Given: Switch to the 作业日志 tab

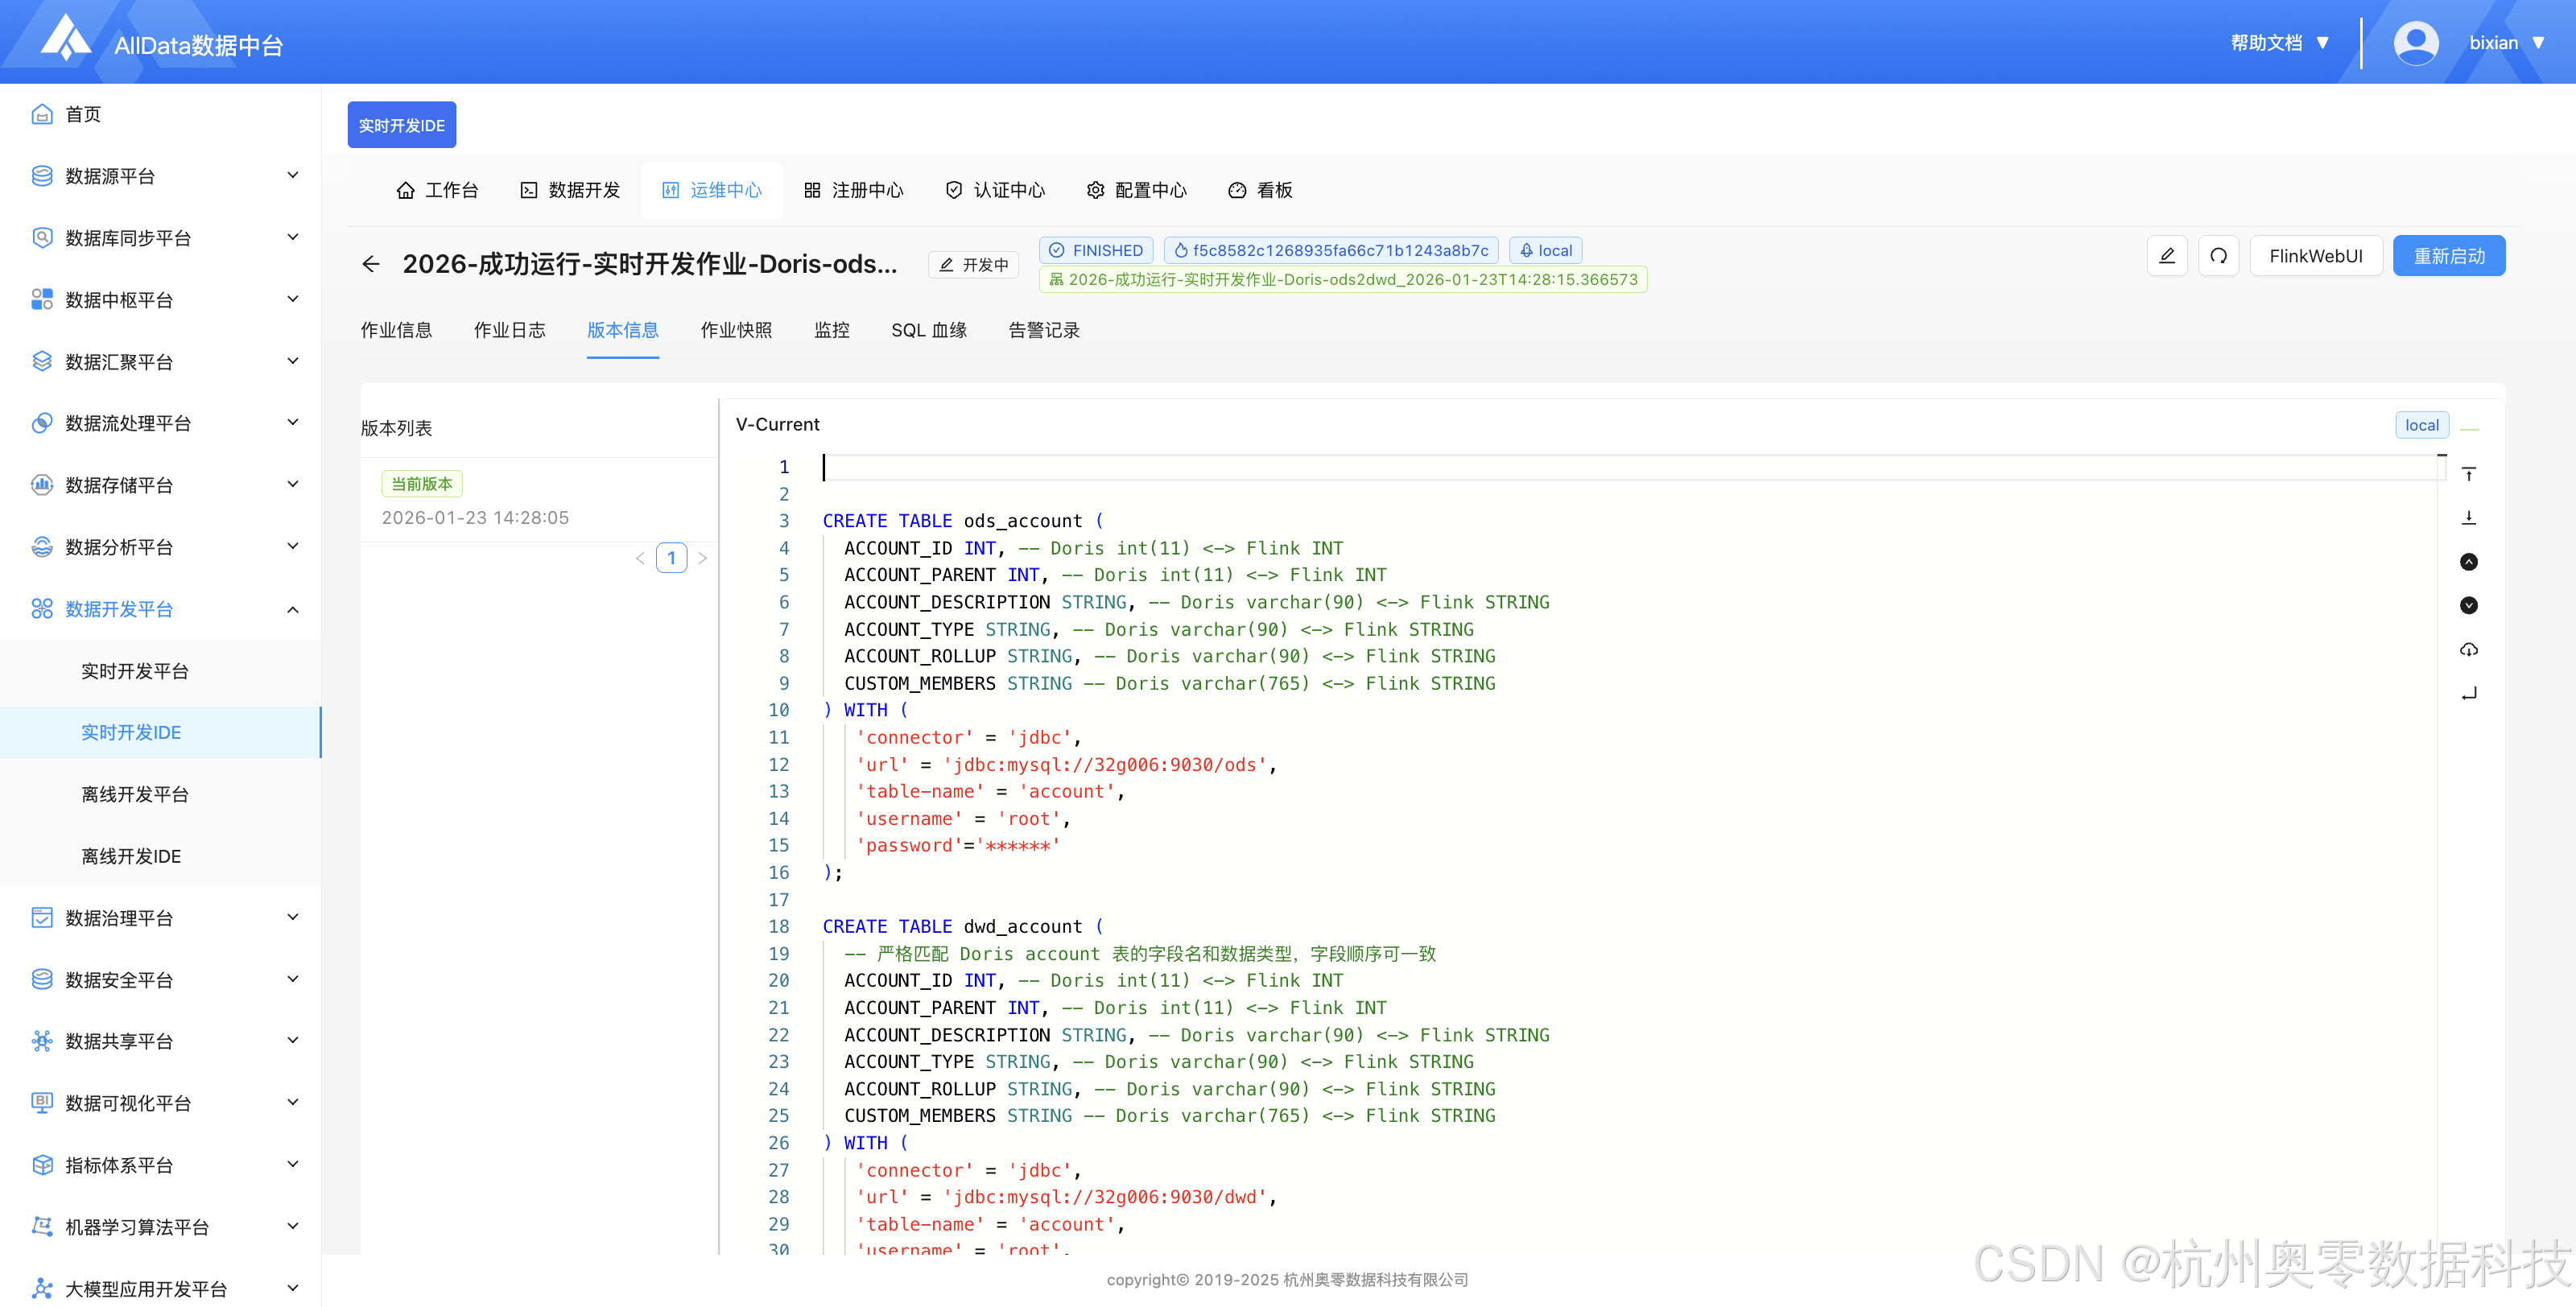Looking at the screenshot, I should [x=509, y=330].
